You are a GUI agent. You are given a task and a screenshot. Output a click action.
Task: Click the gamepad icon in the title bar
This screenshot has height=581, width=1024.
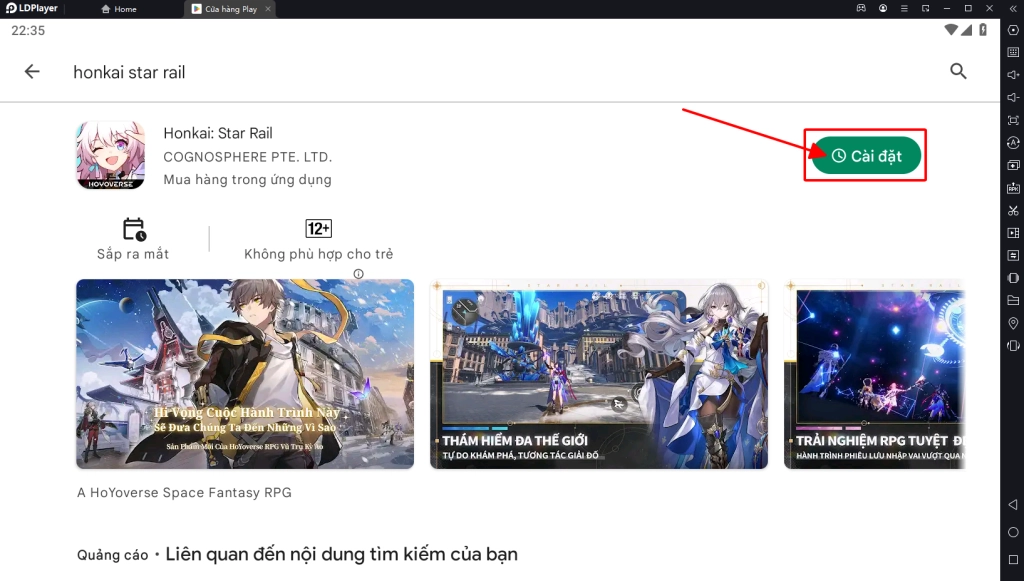point(862,8)
